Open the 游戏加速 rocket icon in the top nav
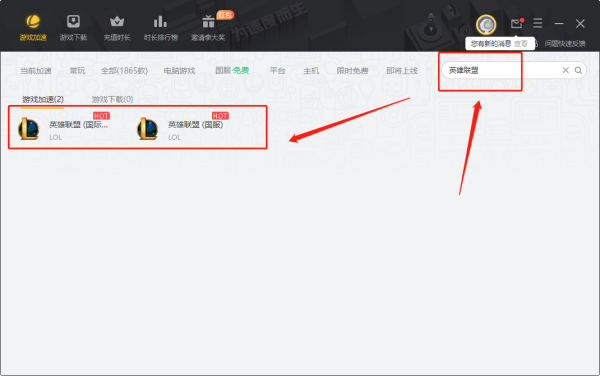This screenshot has width=600, height=376. 33,21
